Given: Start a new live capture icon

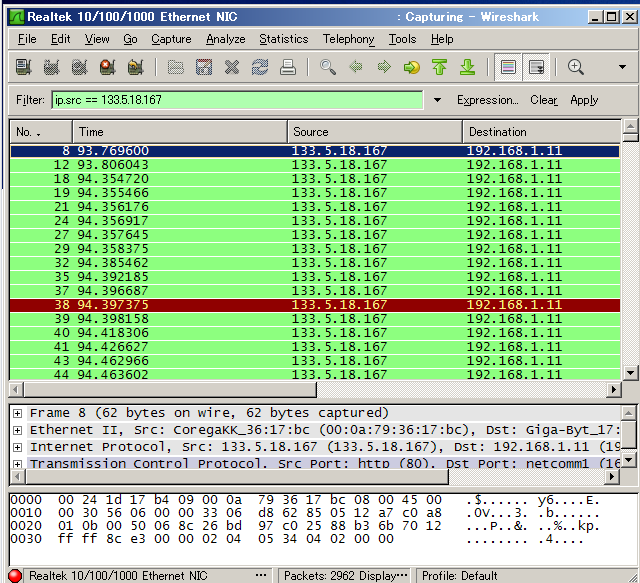Looking at the screenshot, I should (80, 67).
